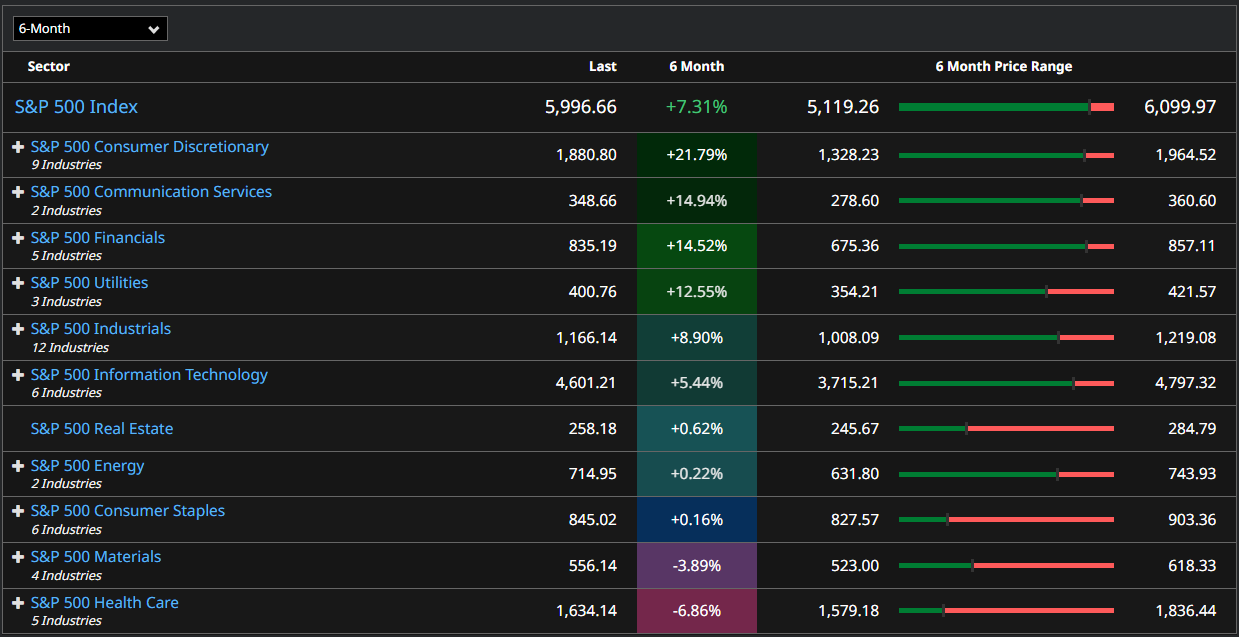
Task: Open S&P 500 Consumer Staples link
Action: (128, 510)
